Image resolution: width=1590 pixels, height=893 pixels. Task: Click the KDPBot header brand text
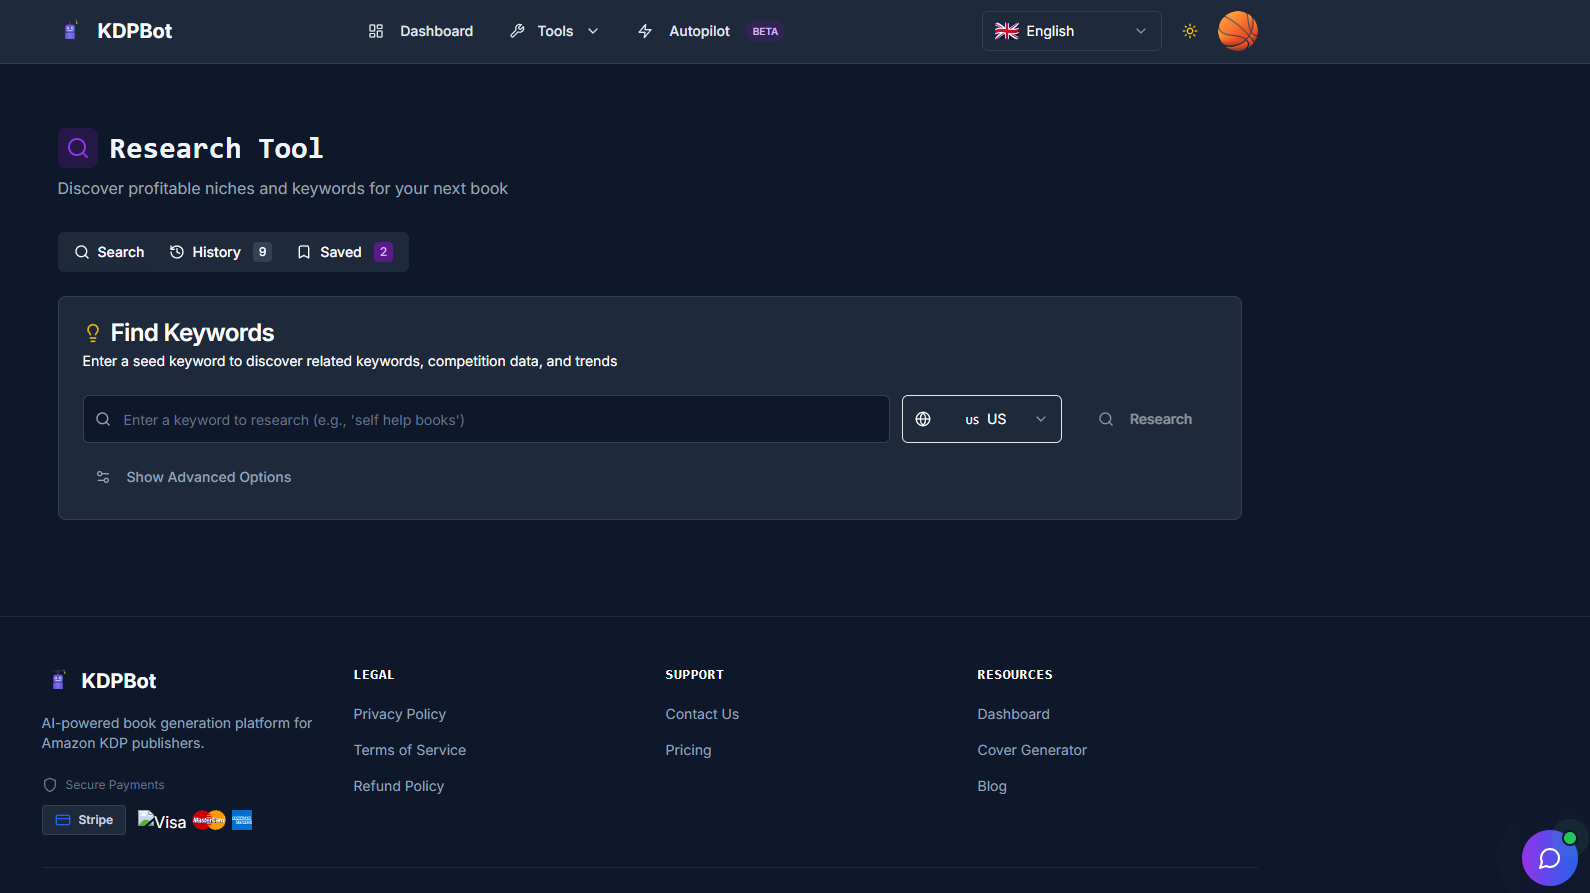pyautogui.click(x=135, y=31)
